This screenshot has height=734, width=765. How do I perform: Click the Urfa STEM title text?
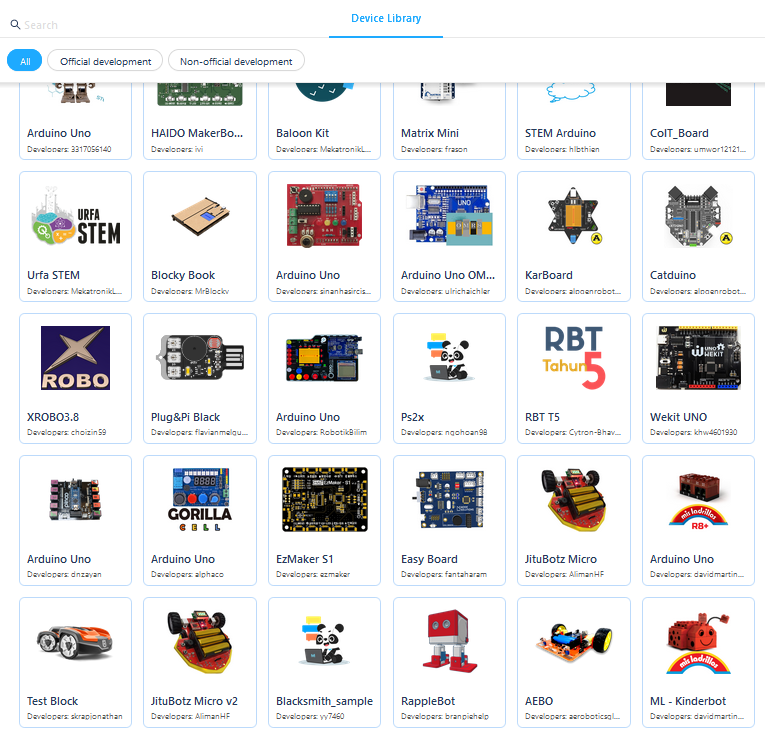click(x=53, y=275)
